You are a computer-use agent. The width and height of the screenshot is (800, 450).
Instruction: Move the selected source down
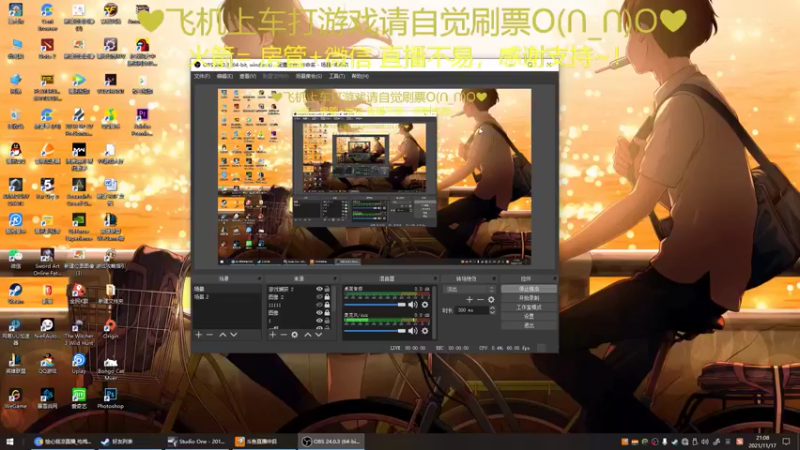(318, 335)
